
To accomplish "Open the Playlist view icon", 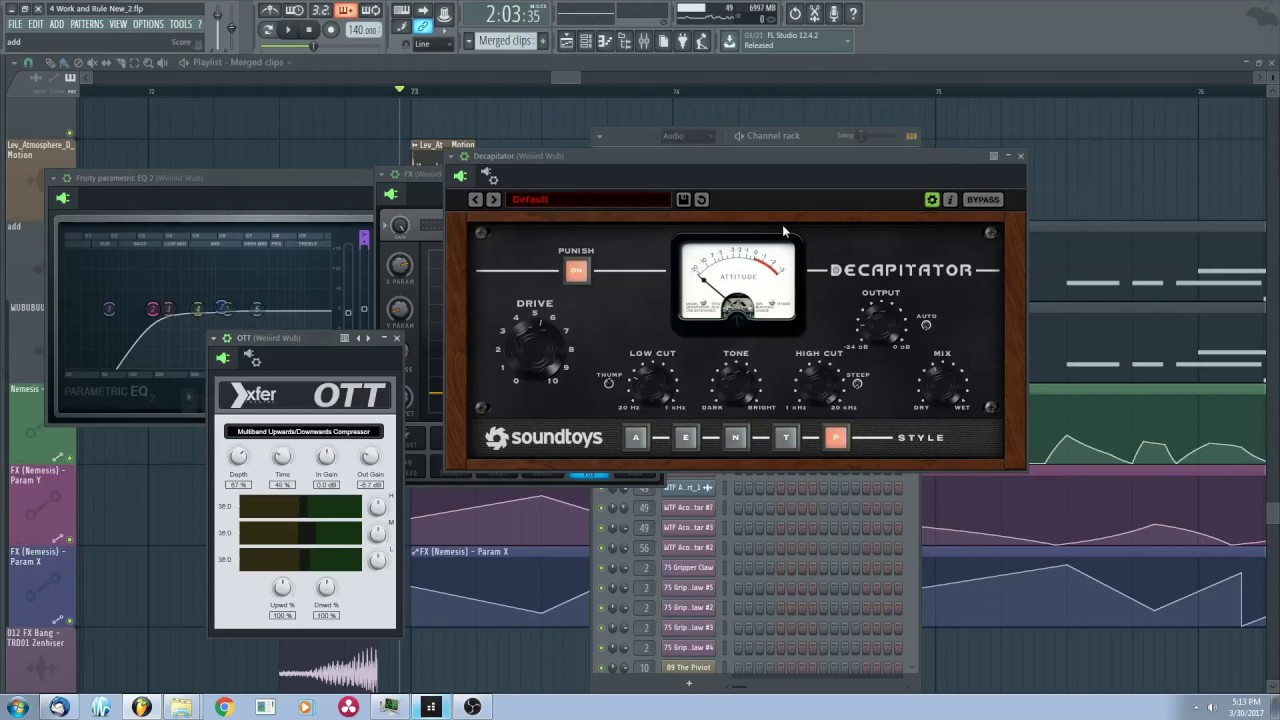I will tap(566, 41).
